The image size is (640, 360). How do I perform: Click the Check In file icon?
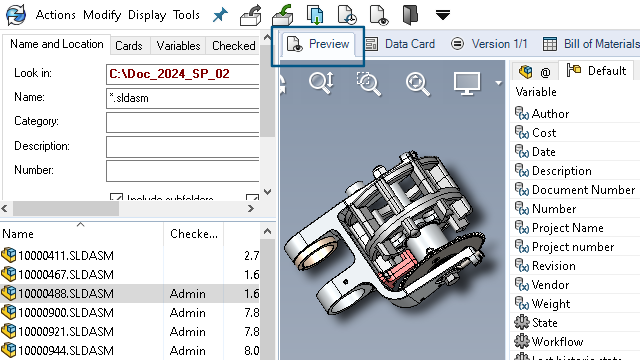point(282,15)
